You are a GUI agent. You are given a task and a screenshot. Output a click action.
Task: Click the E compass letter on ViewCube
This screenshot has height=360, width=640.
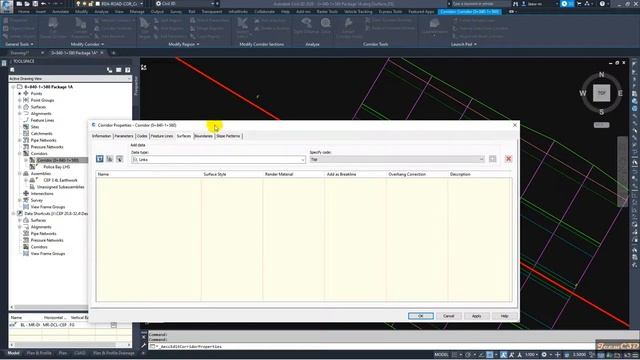(620, 93)
